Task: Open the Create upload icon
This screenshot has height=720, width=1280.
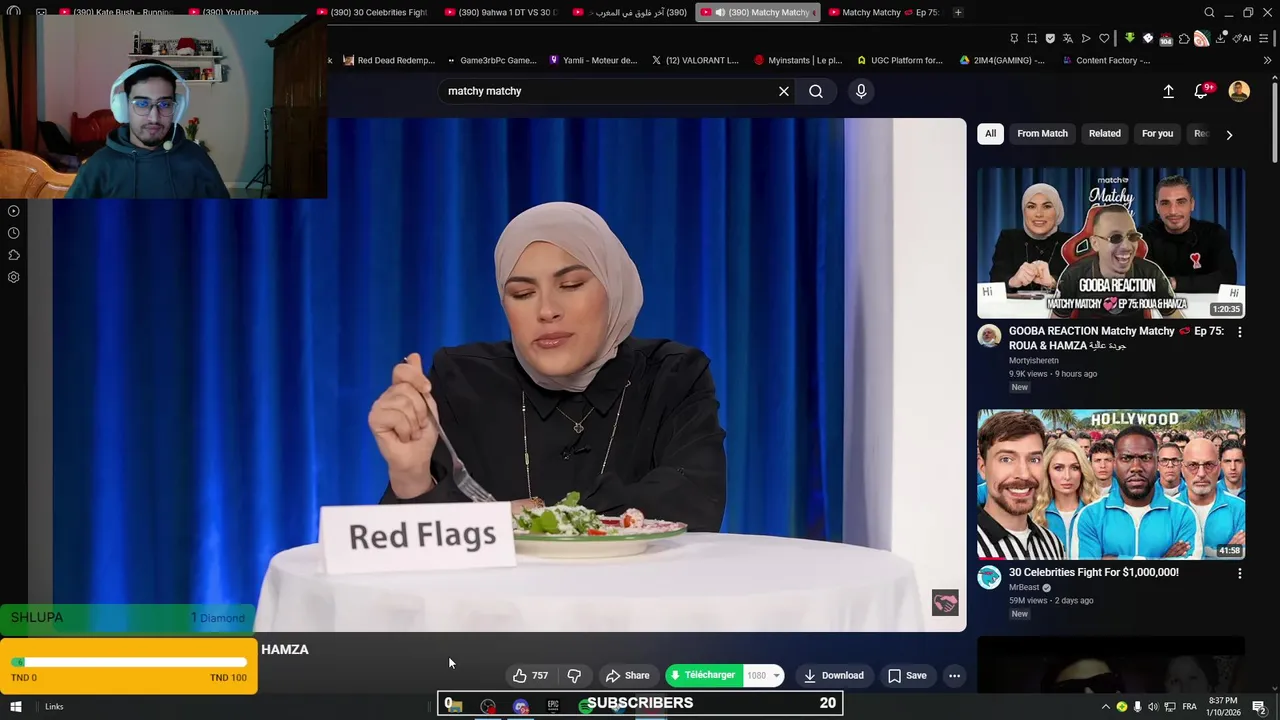Action: click(1168, 91)
